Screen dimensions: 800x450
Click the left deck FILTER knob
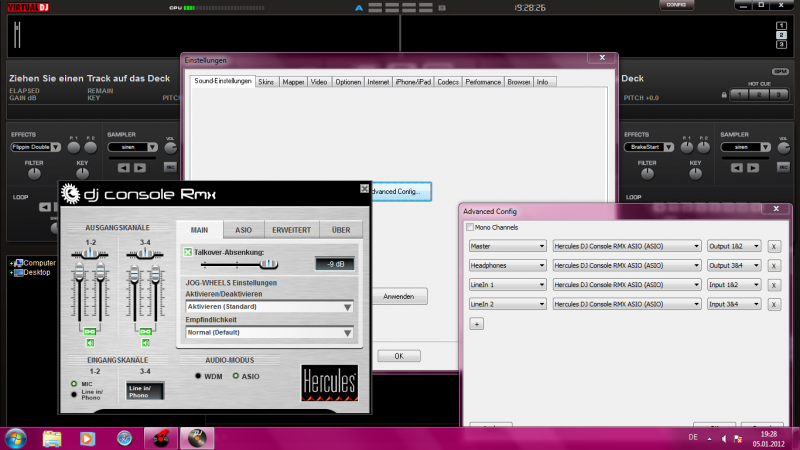34,174
